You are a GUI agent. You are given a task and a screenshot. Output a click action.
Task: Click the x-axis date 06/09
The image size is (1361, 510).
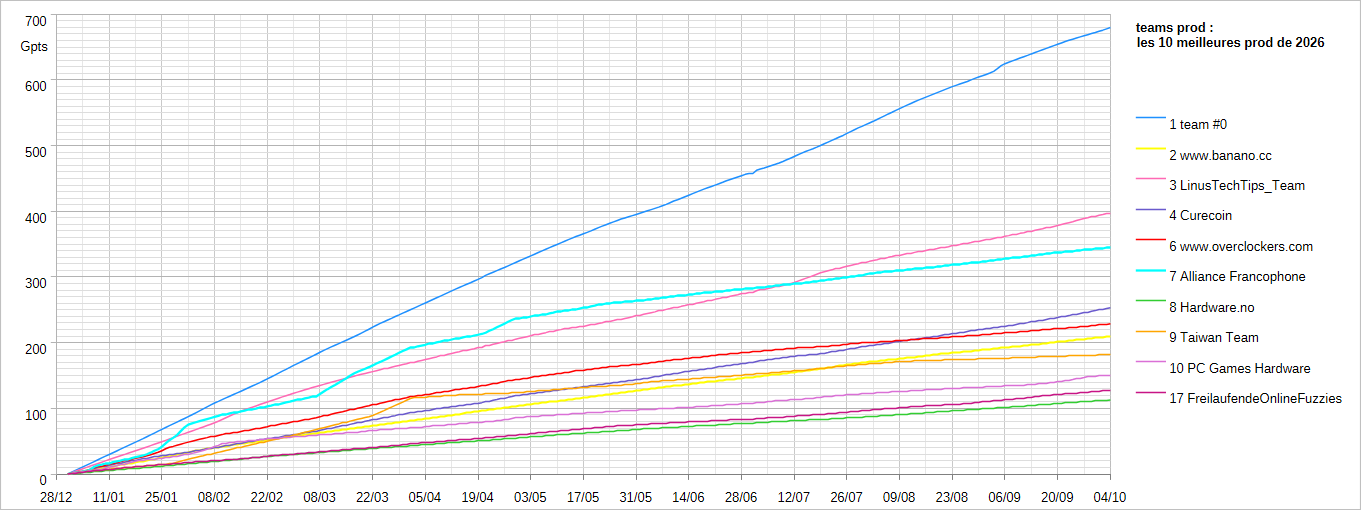point(1005,496)
